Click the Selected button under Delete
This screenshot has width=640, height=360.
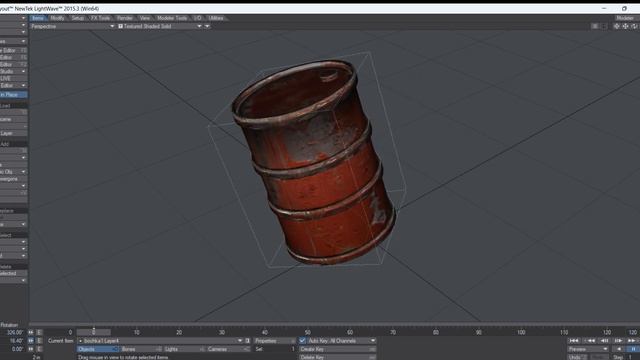(13, 273)
